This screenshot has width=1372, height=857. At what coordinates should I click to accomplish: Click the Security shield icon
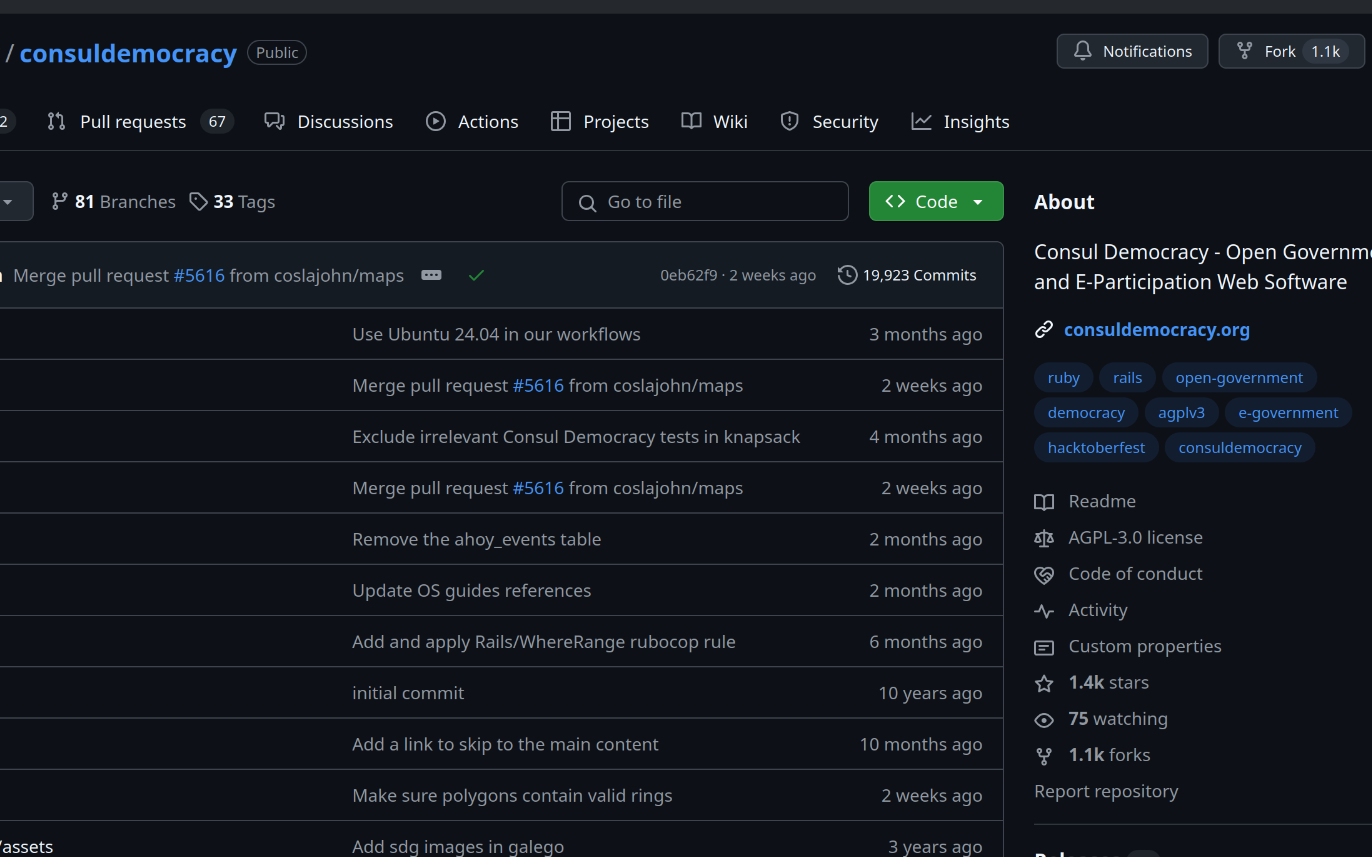coord(790,121)
